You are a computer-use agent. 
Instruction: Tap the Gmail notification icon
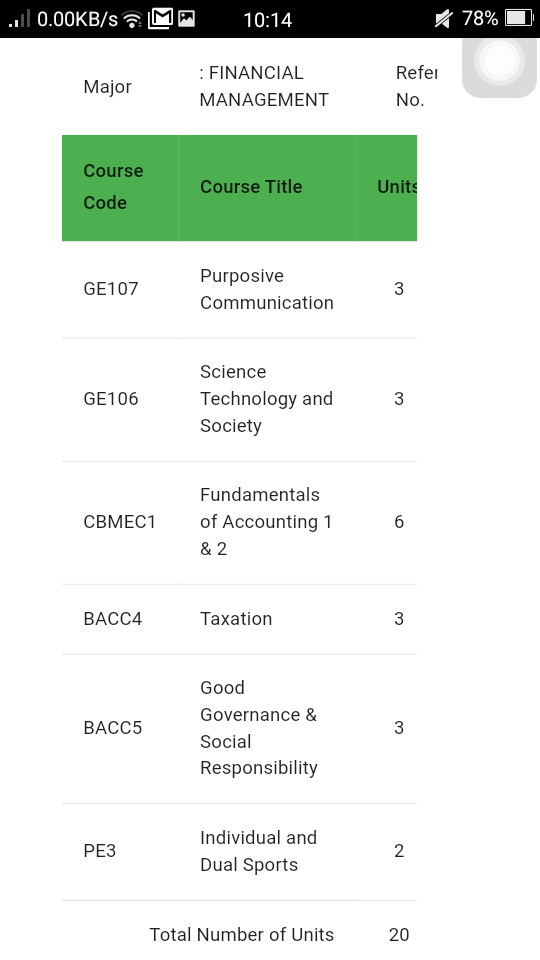160,18
